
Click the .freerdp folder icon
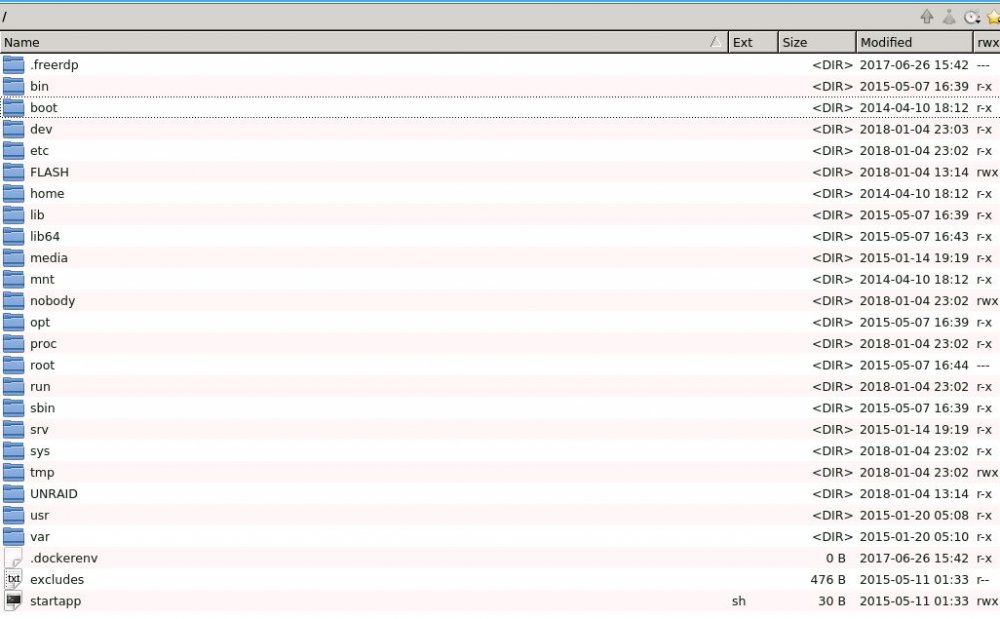tap(13, 64)
